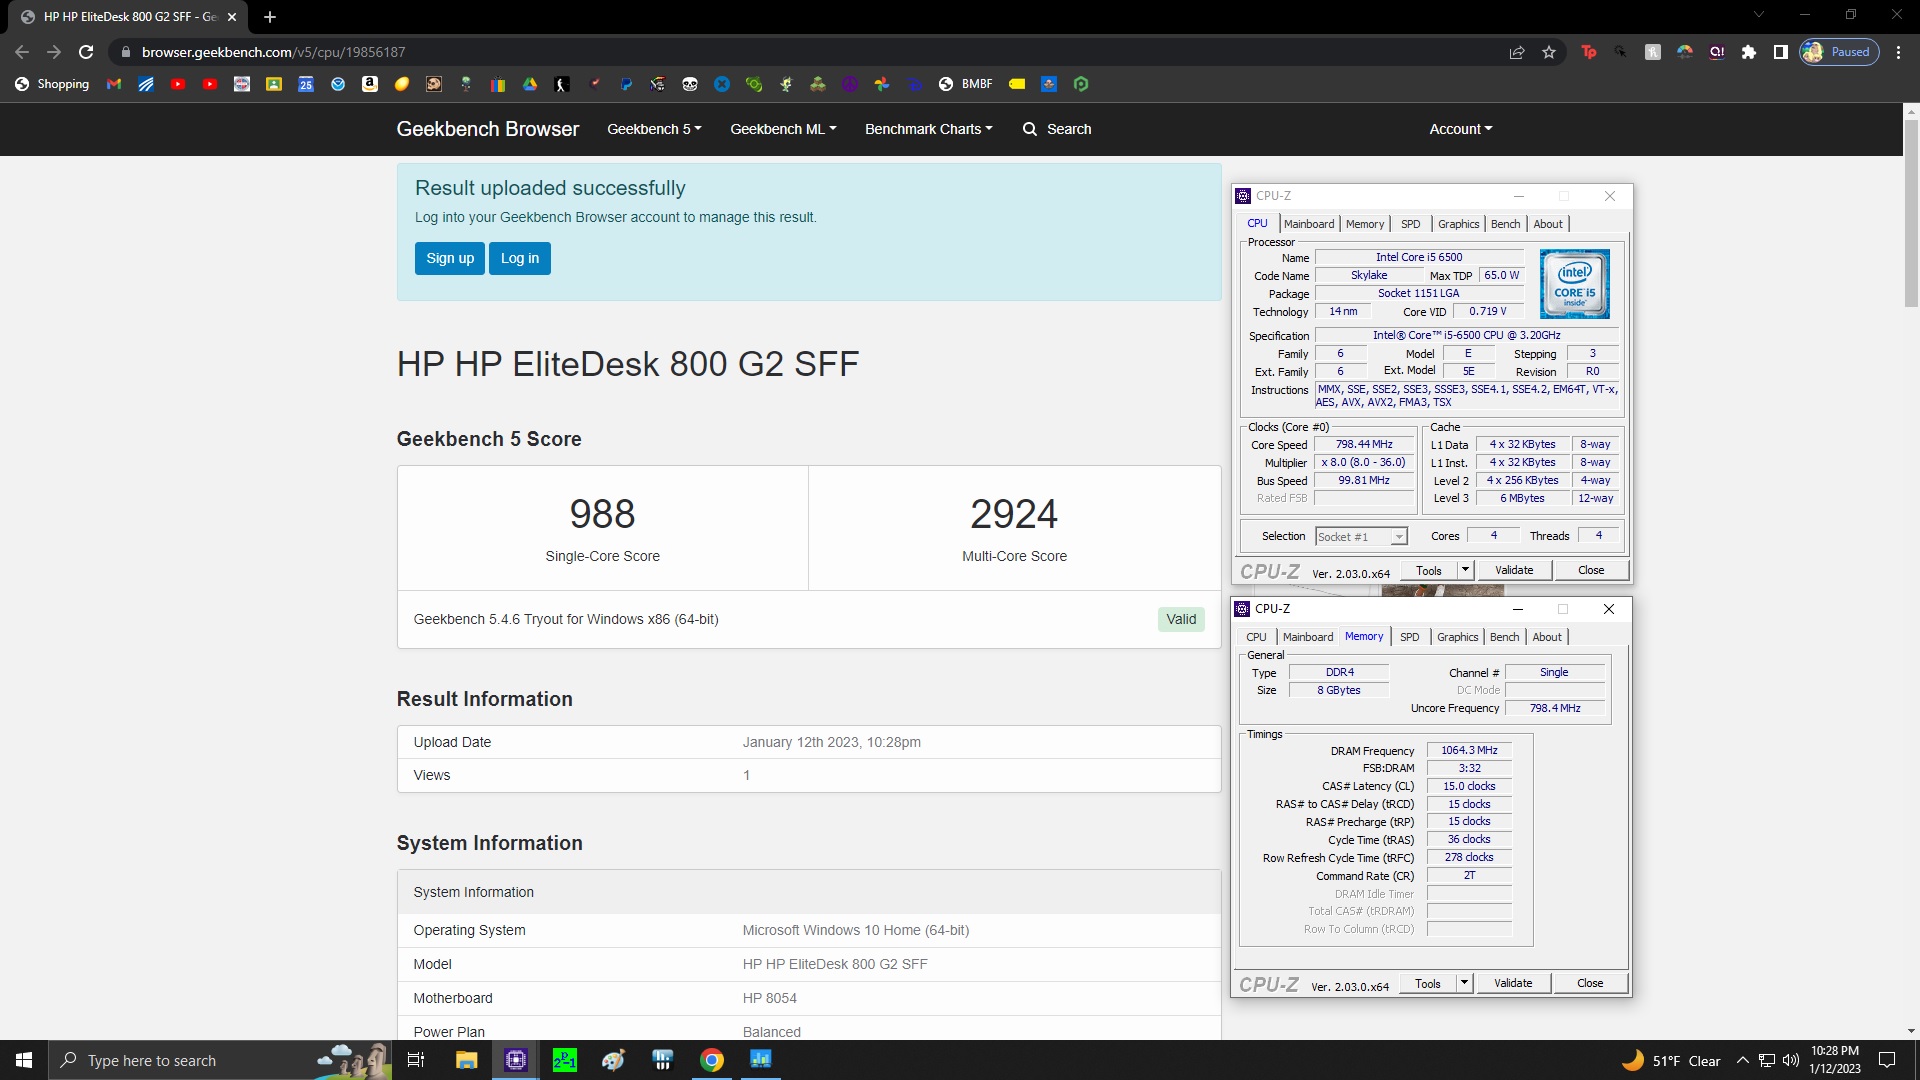
Task: Switch to Memory tab in top CPU-Z
Action: point(1365,224)
